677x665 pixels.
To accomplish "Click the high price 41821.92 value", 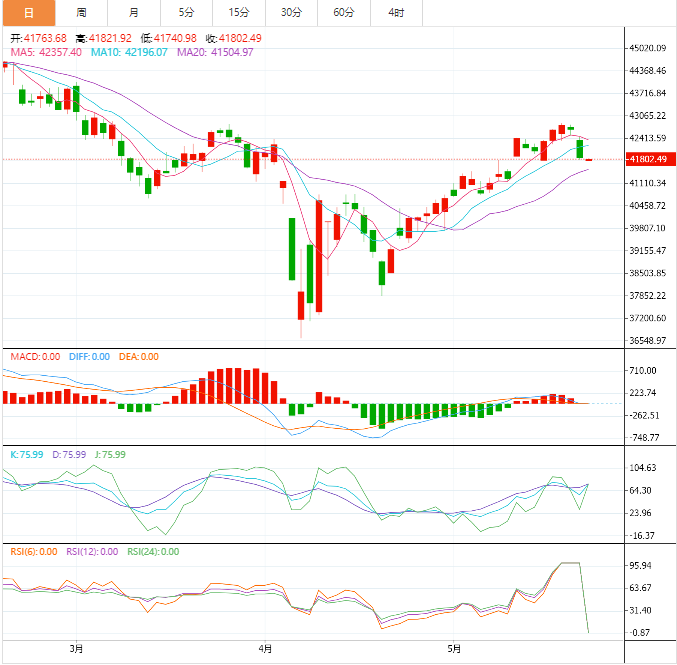I will 110,38.
